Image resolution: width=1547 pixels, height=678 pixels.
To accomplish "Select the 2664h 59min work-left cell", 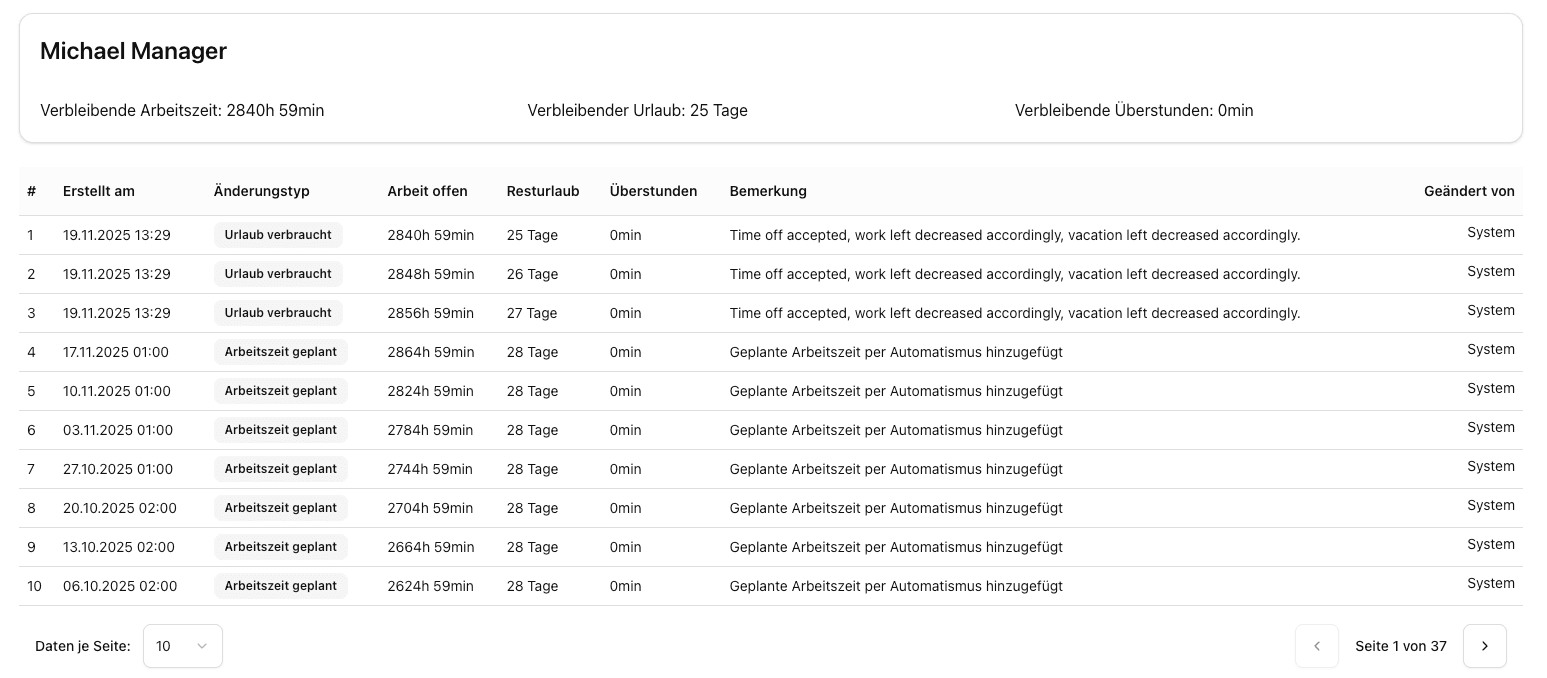I will coord(431,547).
